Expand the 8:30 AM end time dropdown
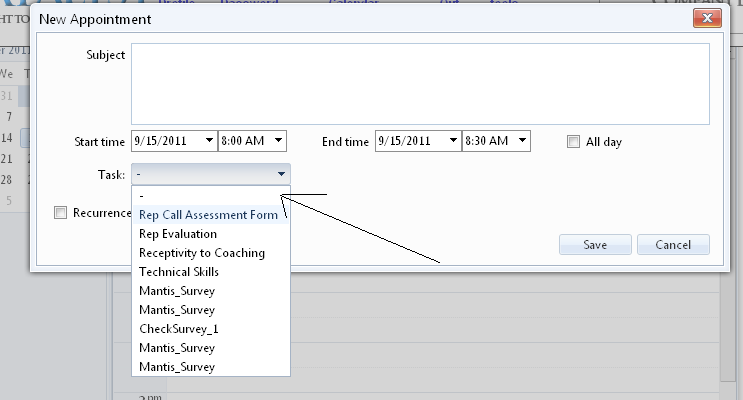This screenshot has width=743, height=400. [521, 142]
